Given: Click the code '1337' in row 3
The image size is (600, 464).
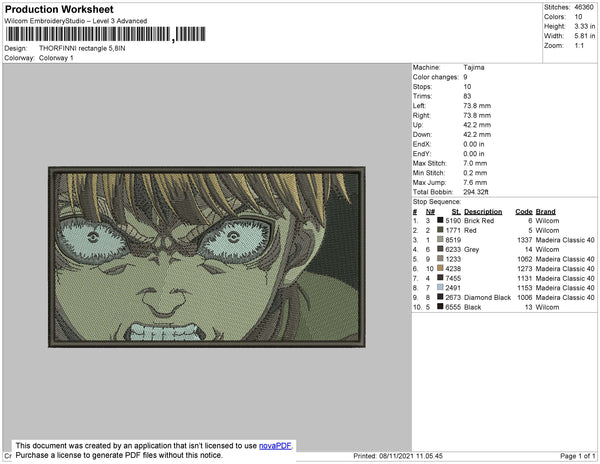Looking at the screenshot, I should point(525,240).
